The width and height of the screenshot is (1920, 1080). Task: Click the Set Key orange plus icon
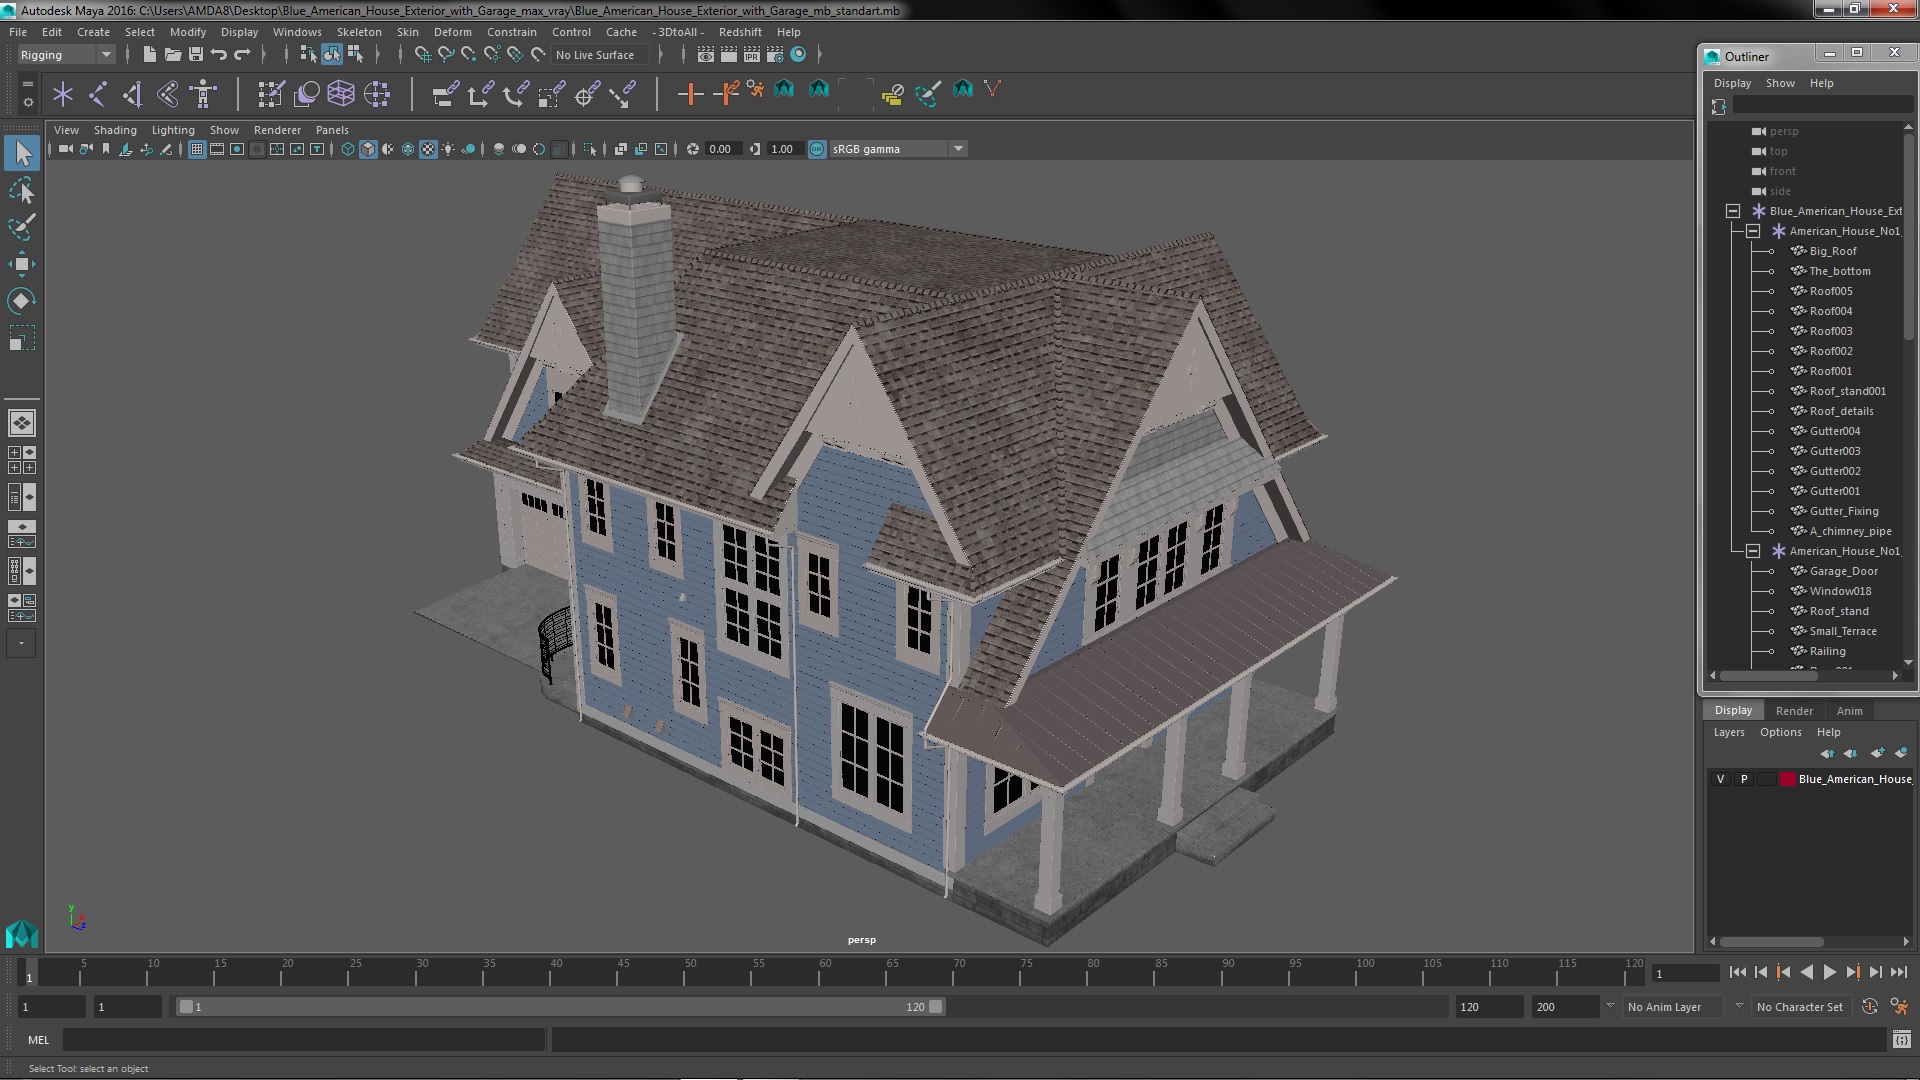pos(690,94)
